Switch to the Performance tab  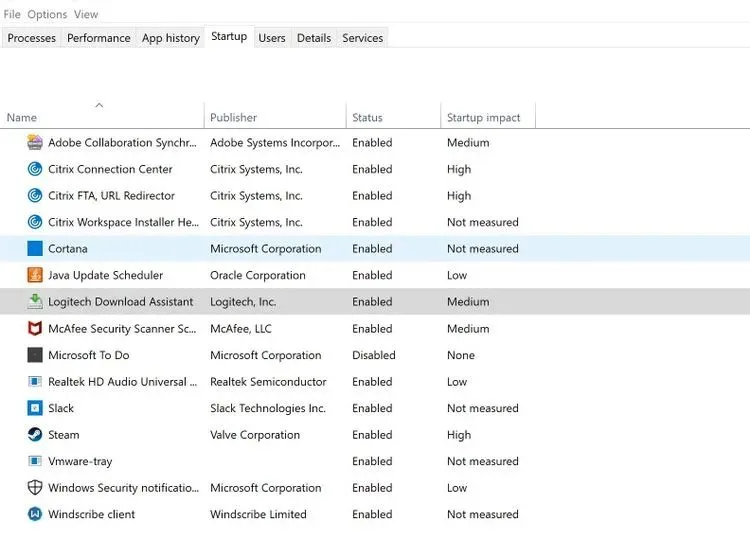pos(98,38)
